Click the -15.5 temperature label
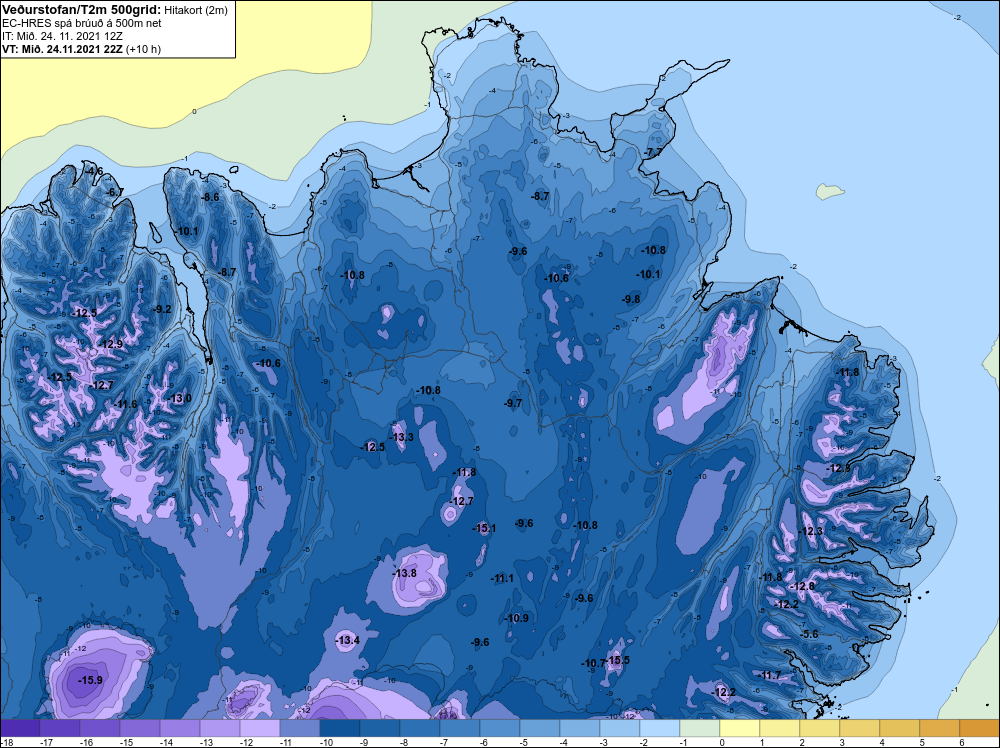 pyautogui.click(x=617, y=660)
